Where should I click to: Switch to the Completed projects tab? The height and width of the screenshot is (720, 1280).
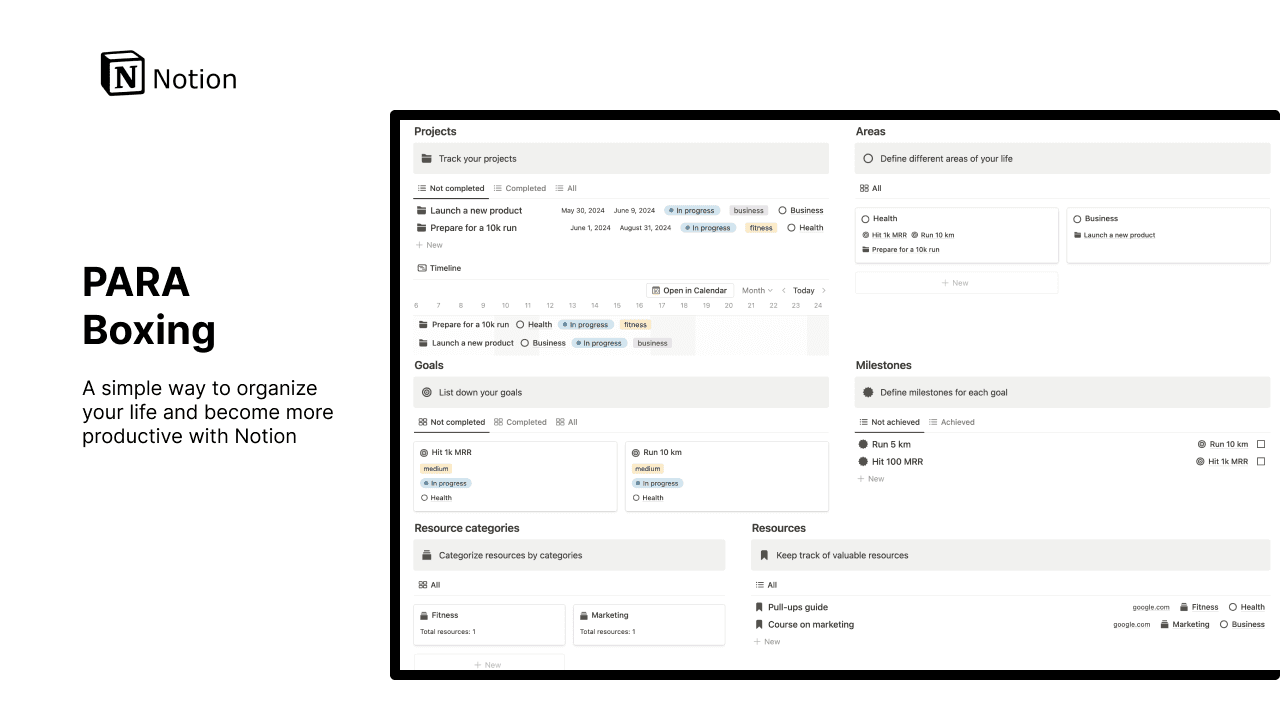[520, 188]
